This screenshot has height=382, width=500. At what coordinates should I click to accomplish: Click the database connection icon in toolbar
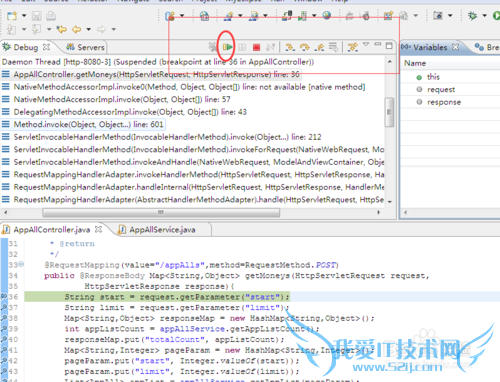pyautogui.click(x=287, y=16)
